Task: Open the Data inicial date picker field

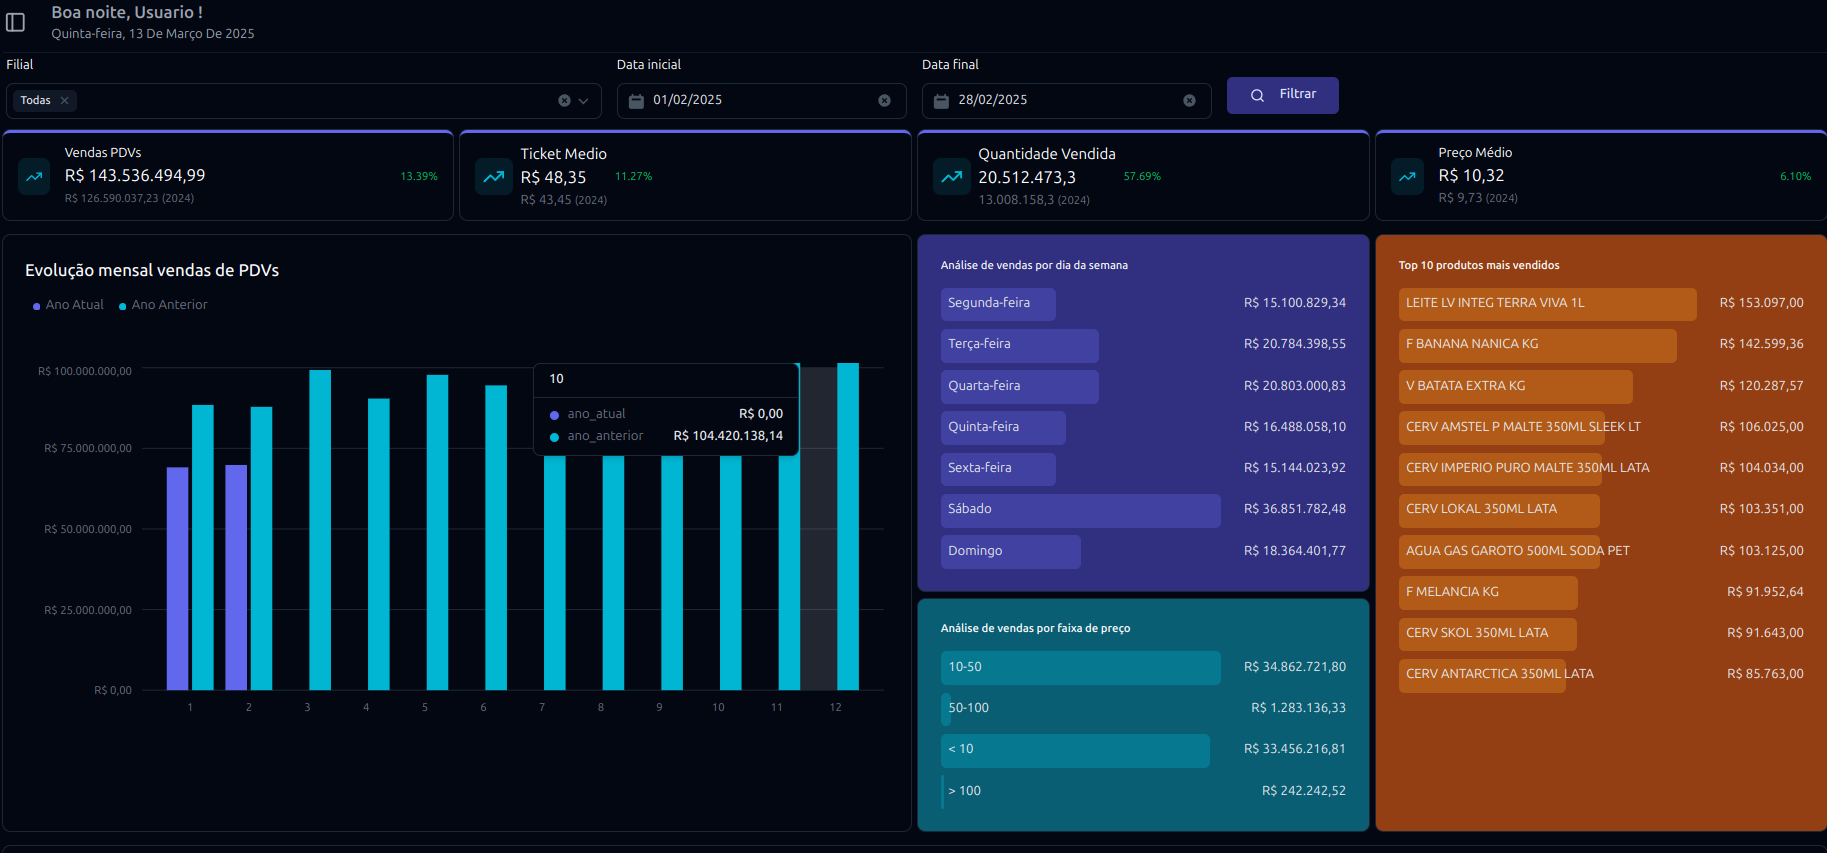Action: 760,101
